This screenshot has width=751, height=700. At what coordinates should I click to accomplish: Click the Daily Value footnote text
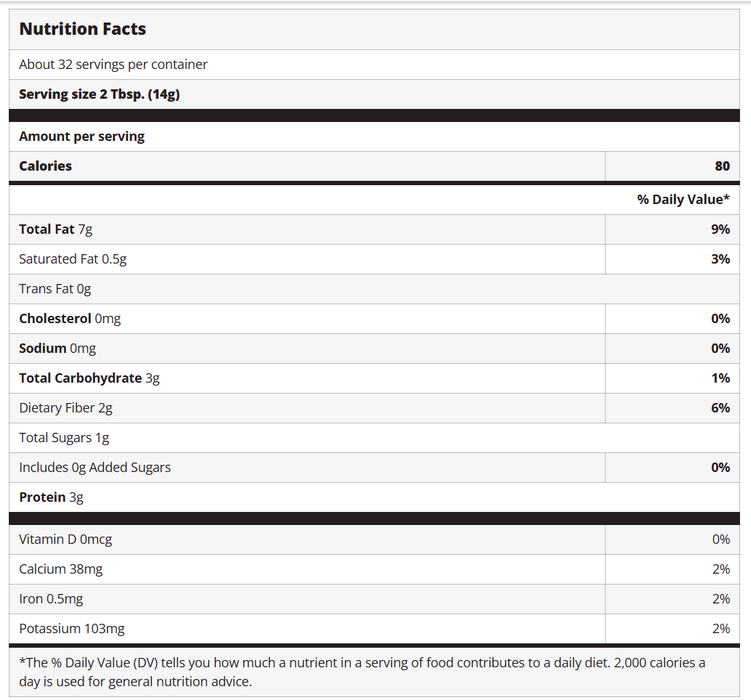click(362, 671)
